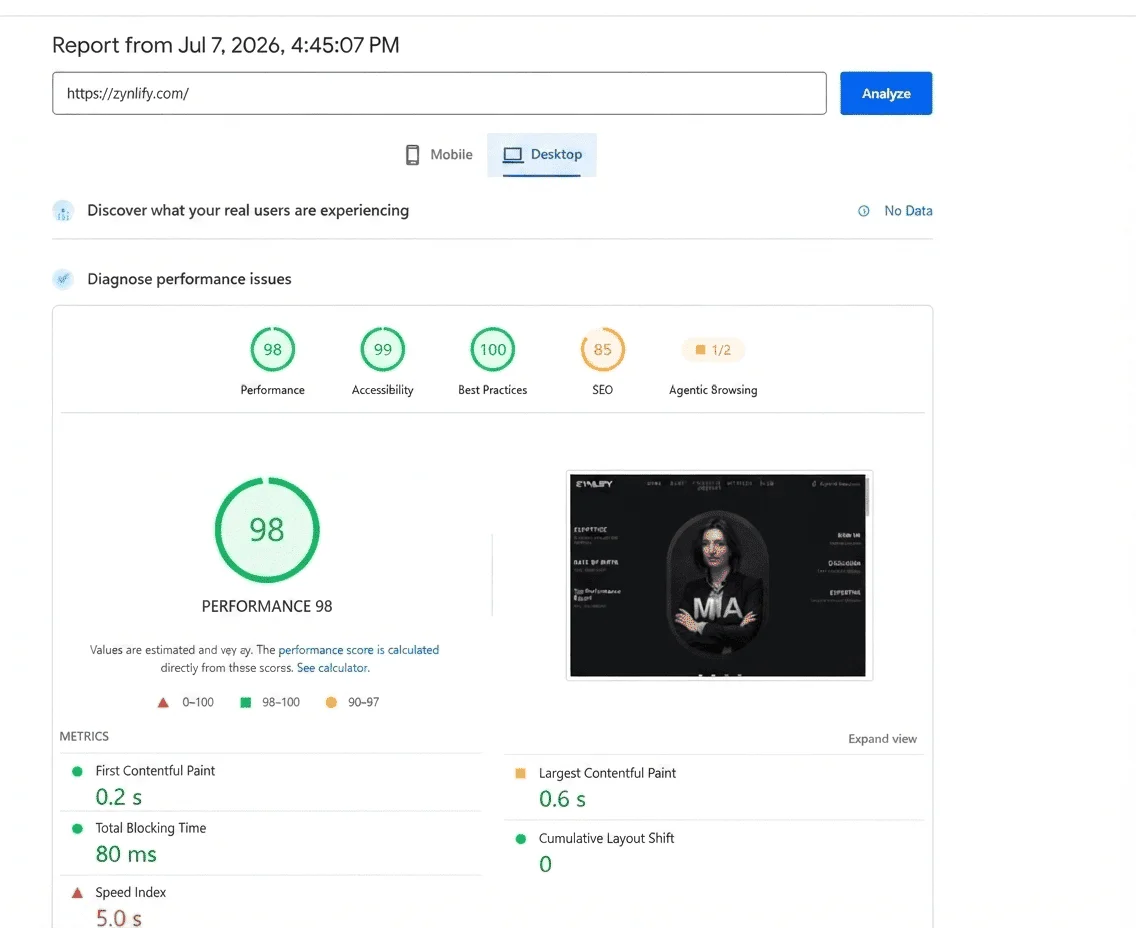This screenshot has width=1136, height=928.
Task: Open the performance score is calculated link
Action: (359, 650)
